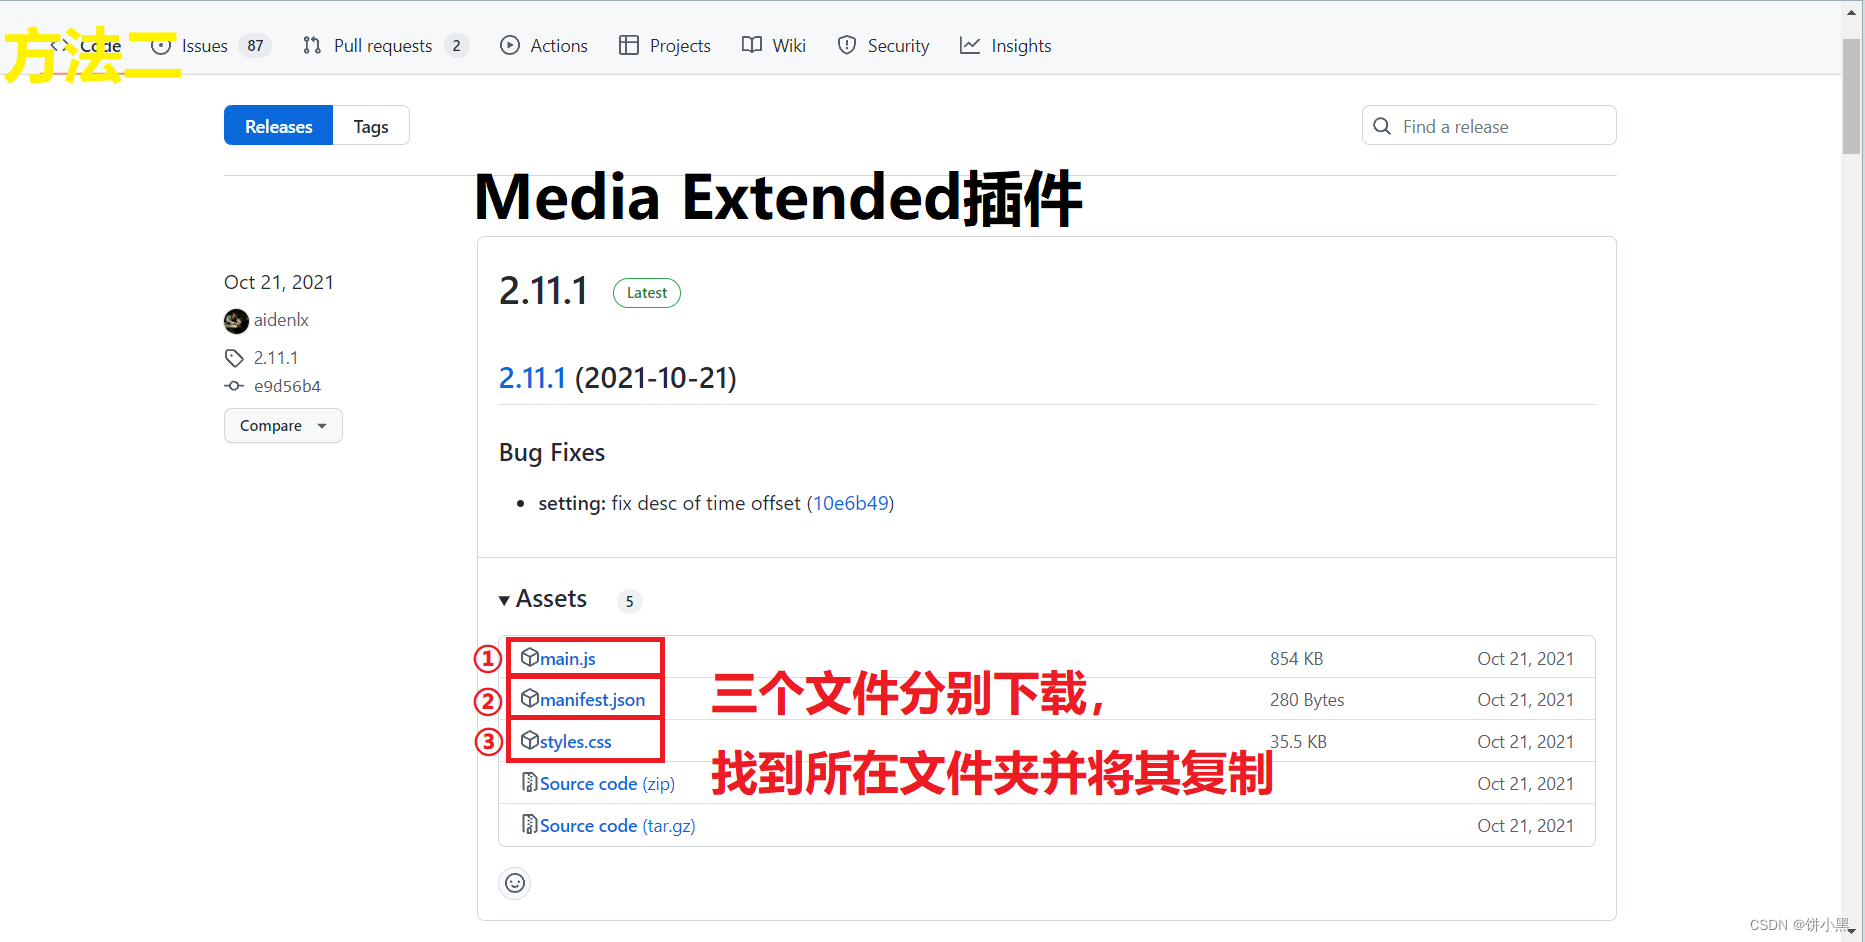Click the Pull requests icon
The image size is (1865, 942).
pos(310,45)
